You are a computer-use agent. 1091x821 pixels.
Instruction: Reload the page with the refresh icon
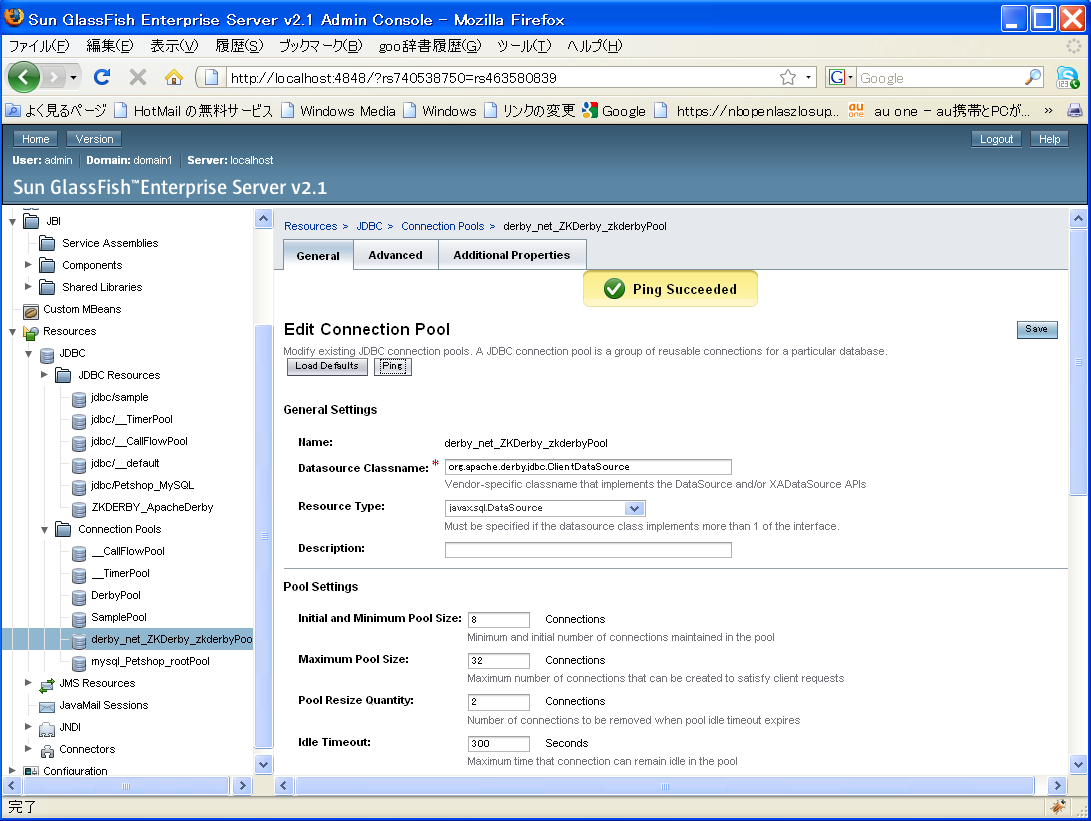point(102,77)
